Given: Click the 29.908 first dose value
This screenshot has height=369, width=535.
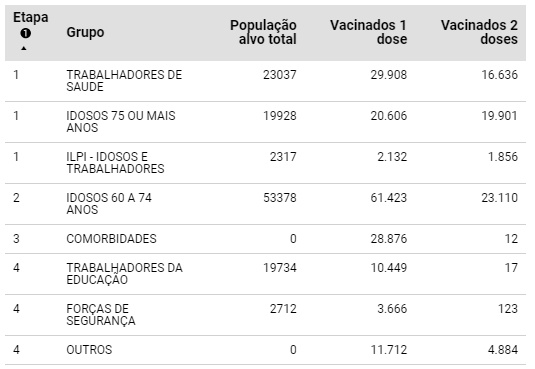Looking at the screenshot, I should [389, 75].
